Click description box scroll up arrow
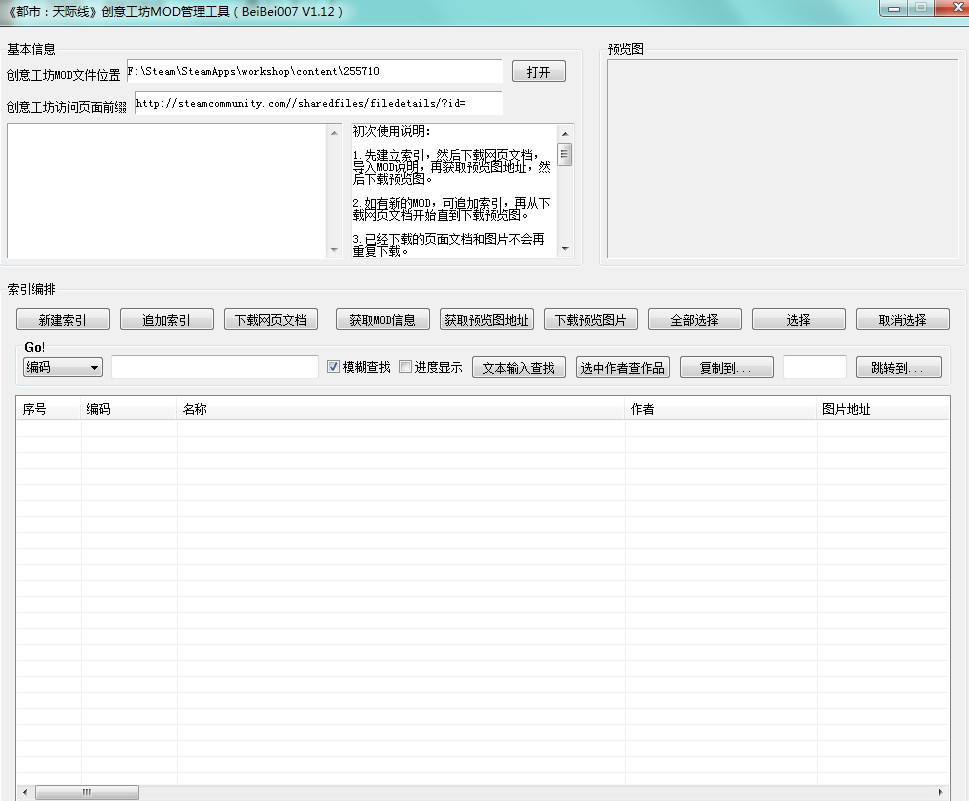 334,133
